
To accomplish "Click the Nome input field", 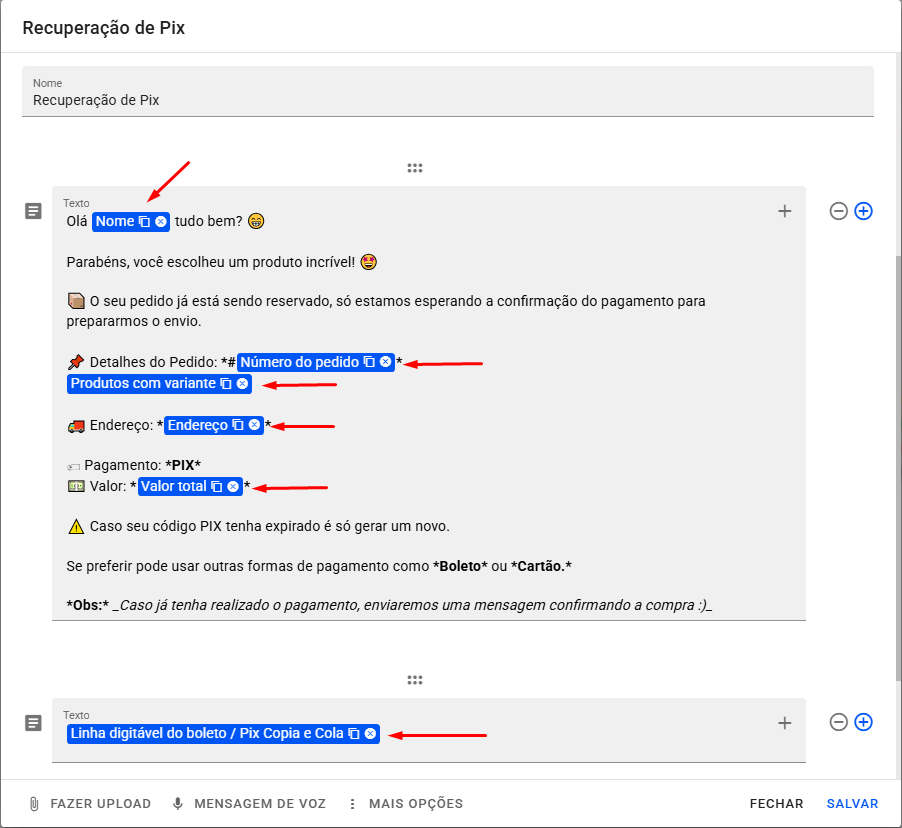I will coord(448,100).
